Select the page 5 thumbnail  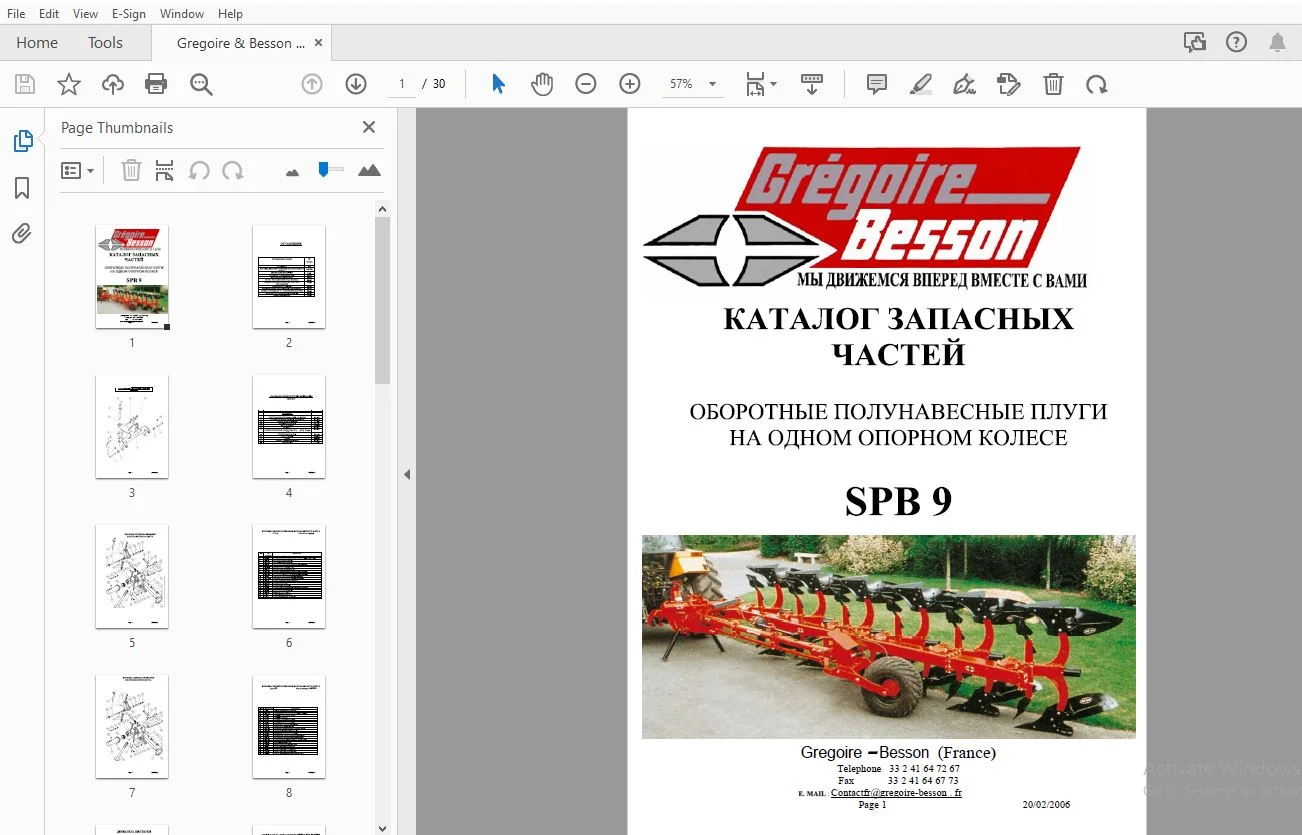click(x=132, y=577)
